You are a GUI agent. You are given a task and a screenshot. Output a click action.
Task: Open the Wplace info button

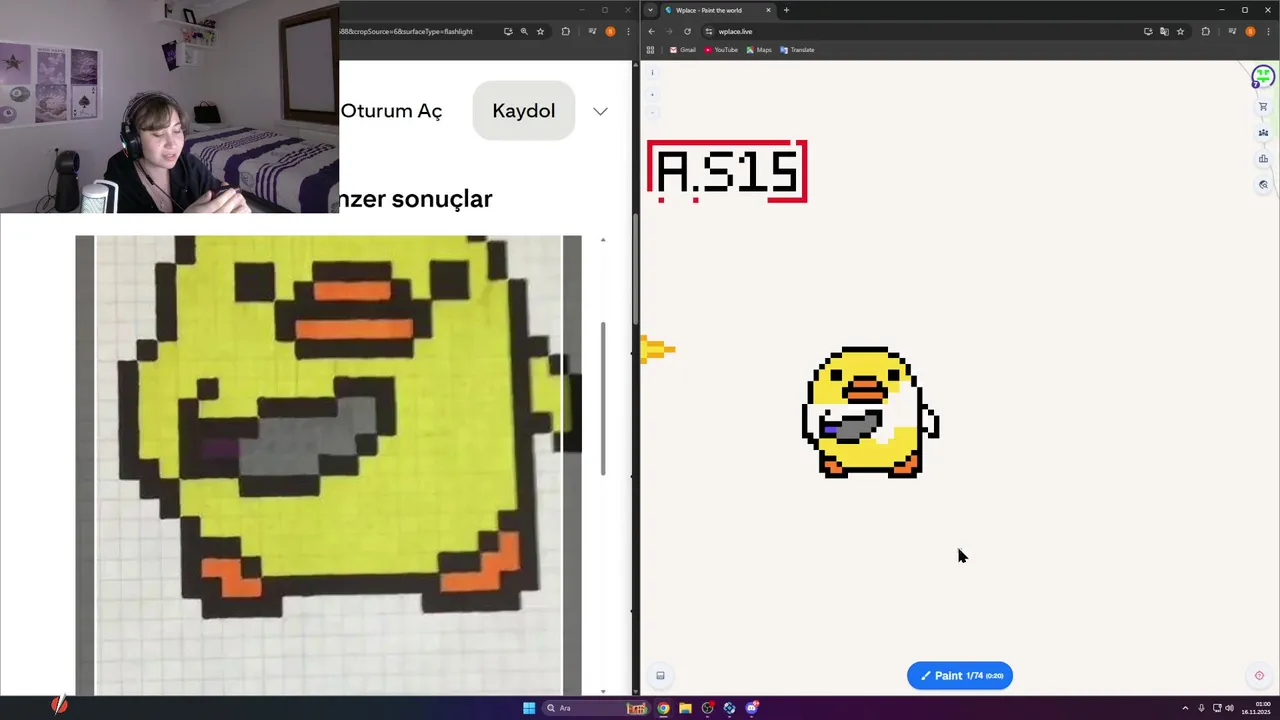point(652,72)
